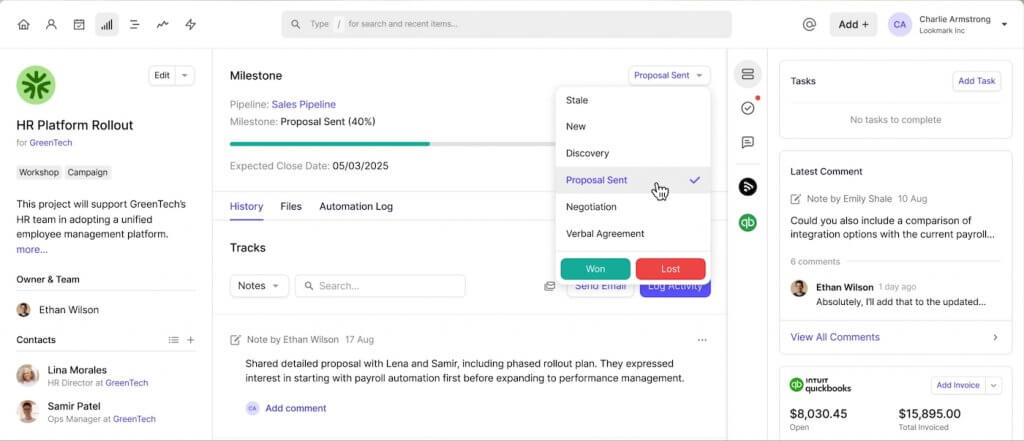Switch to the Files tab
This screenshot has width=1024, height=441.
(291, 206)
